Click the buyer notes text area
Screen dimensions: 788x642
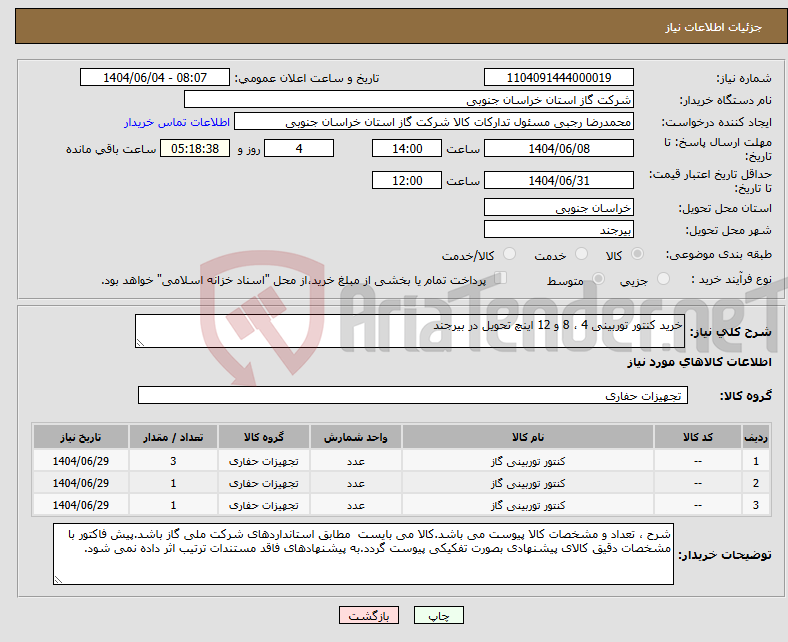coord(365,554)
